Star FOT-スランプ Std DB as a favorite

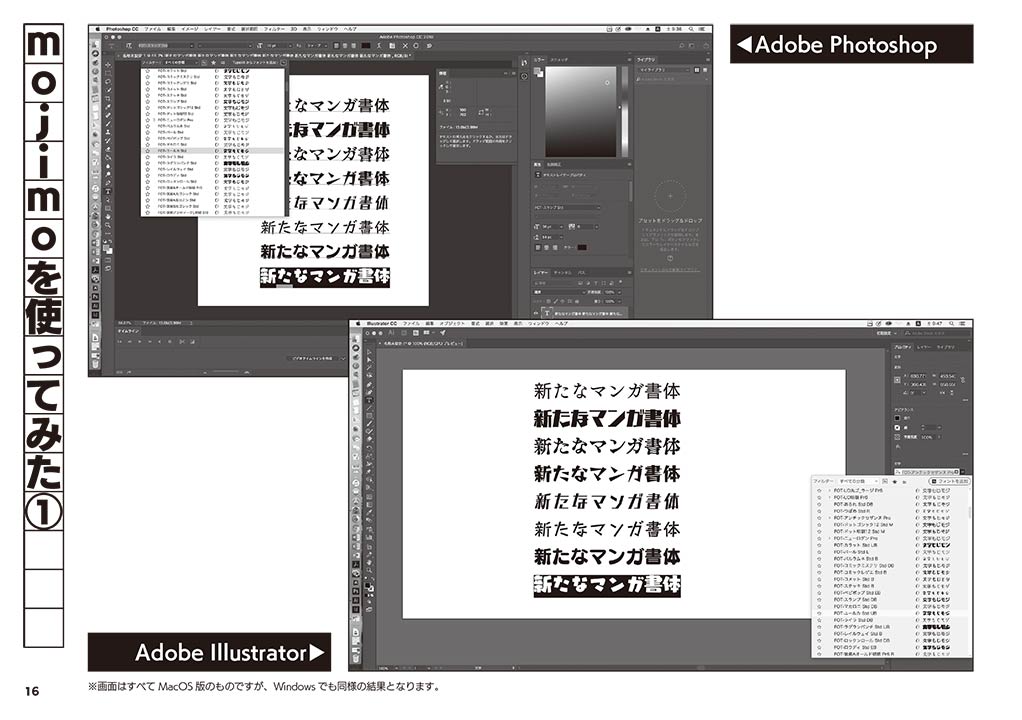[x=819, y=600]
